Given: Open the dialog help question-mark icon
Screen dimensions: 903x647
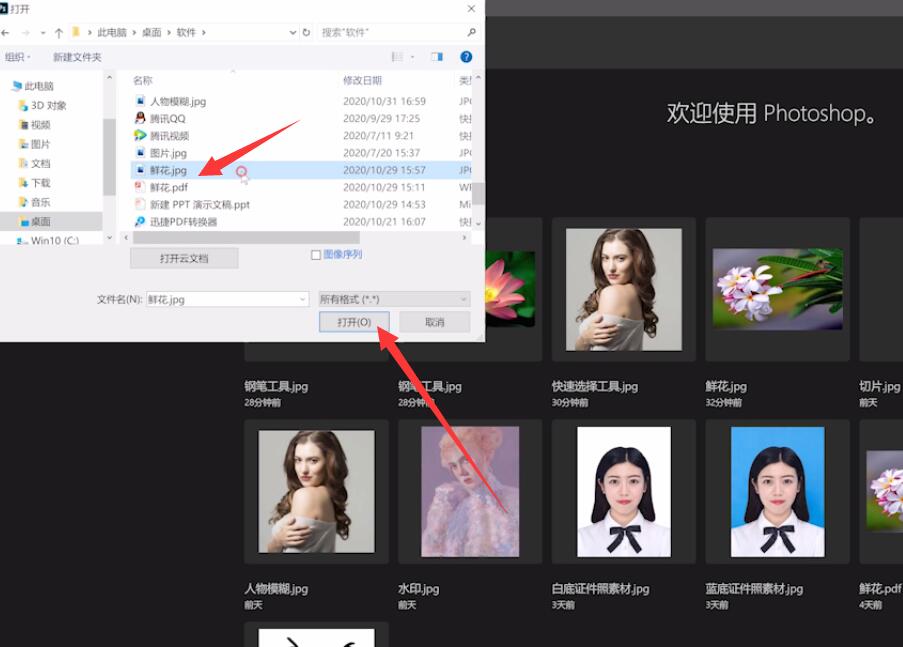Looking at the screenshot, I should coord(466,56).
